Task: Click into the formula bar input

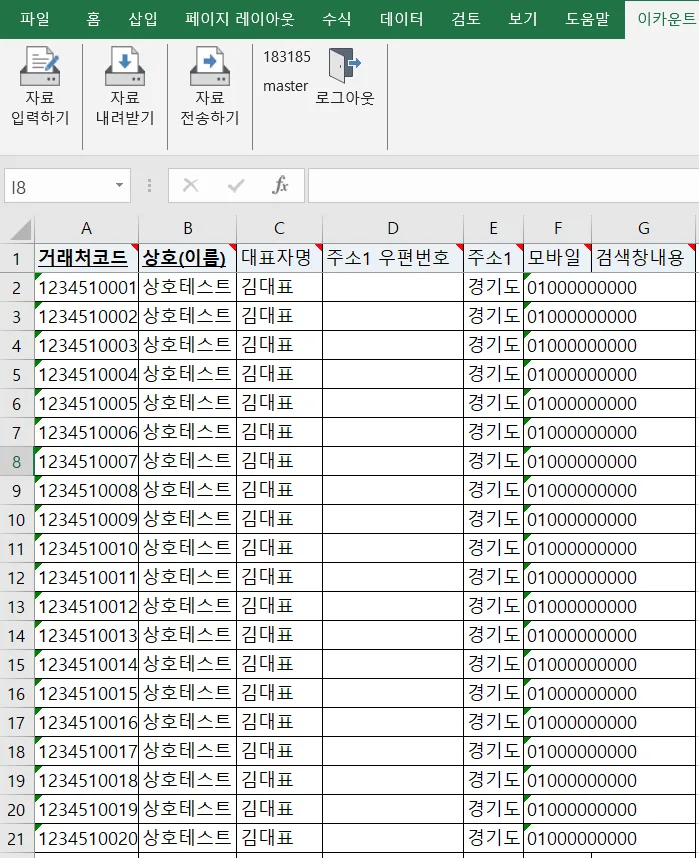Action: point(504,186)
